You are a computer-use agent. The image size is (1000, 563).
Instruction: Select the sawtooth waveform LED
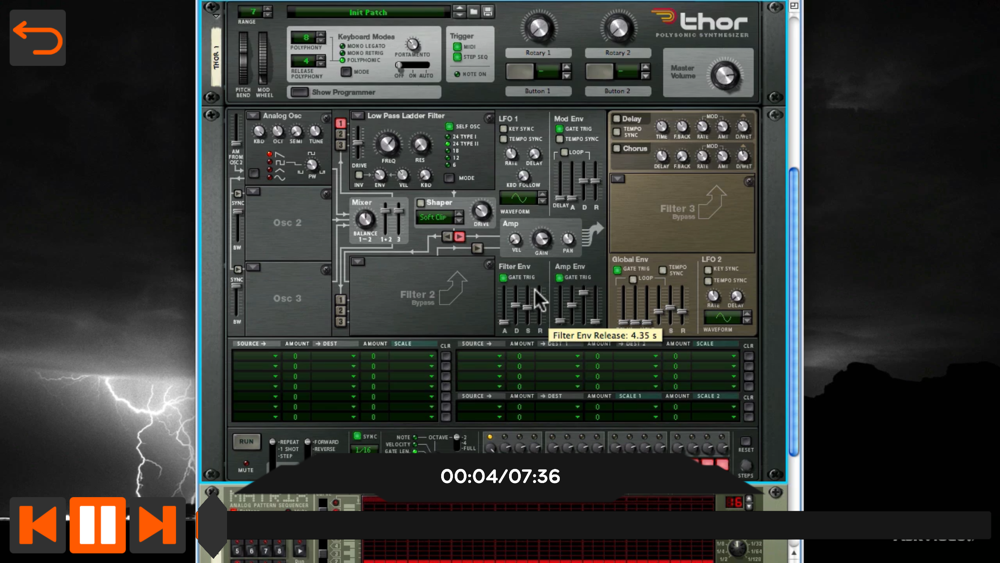(270, 155)
